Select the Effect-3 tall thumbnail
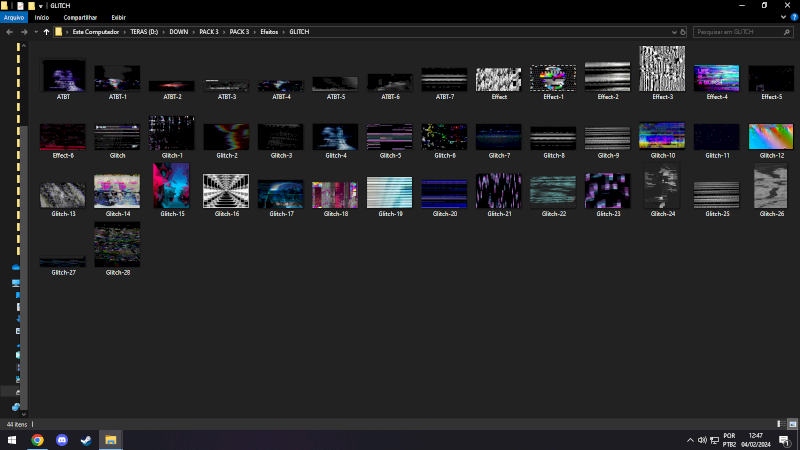This screenshot has width=800, height=450. coord(662,68)
